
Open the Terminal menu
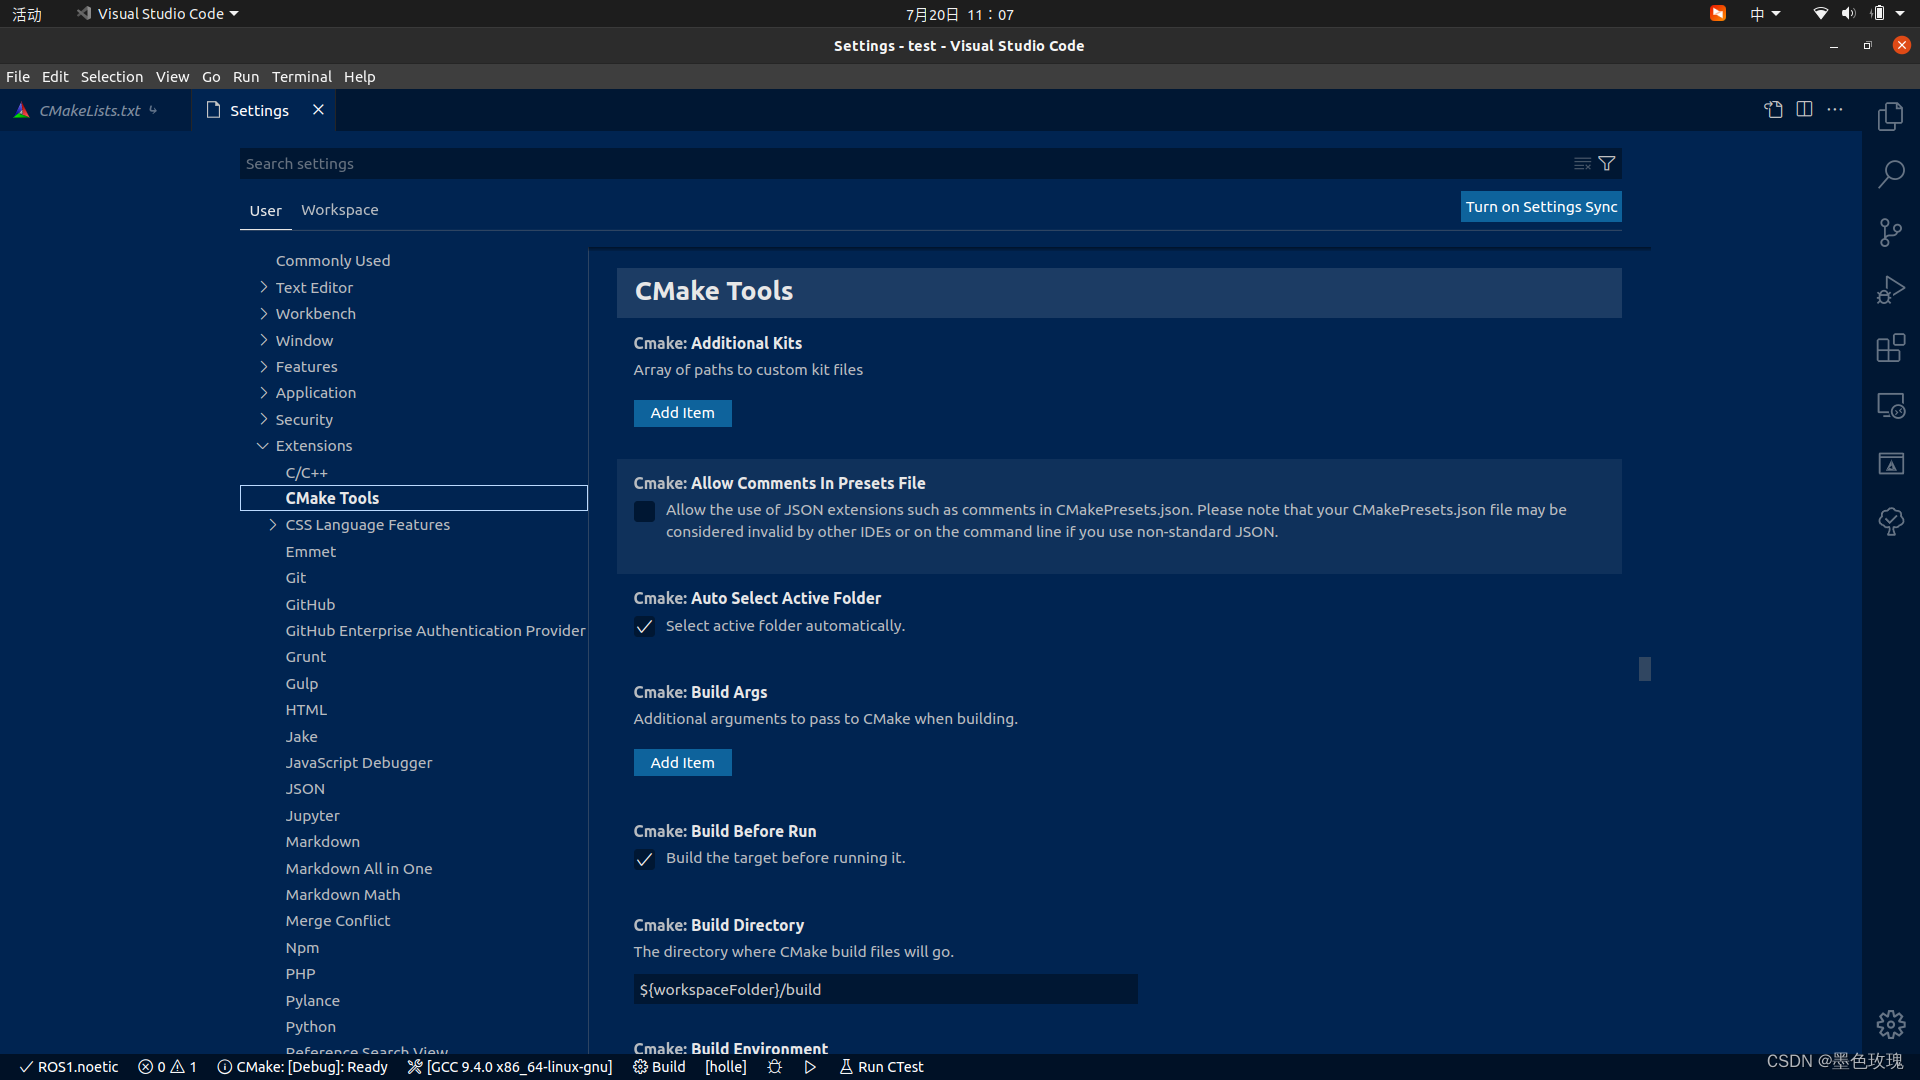[302, 77]
